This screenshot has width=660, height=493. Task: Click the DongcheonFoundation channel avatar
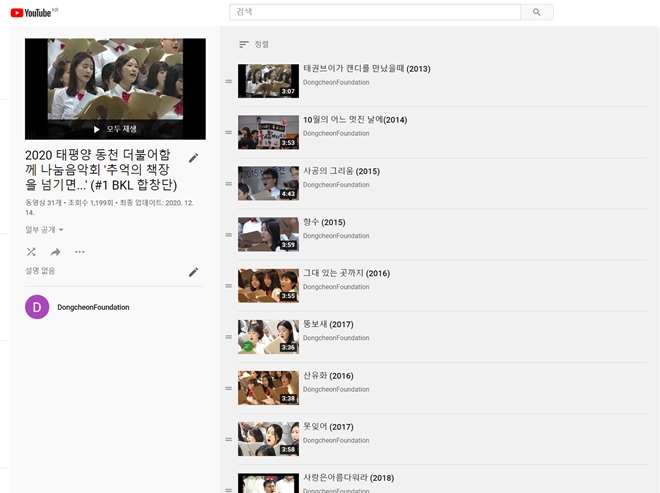coord(37,307)
